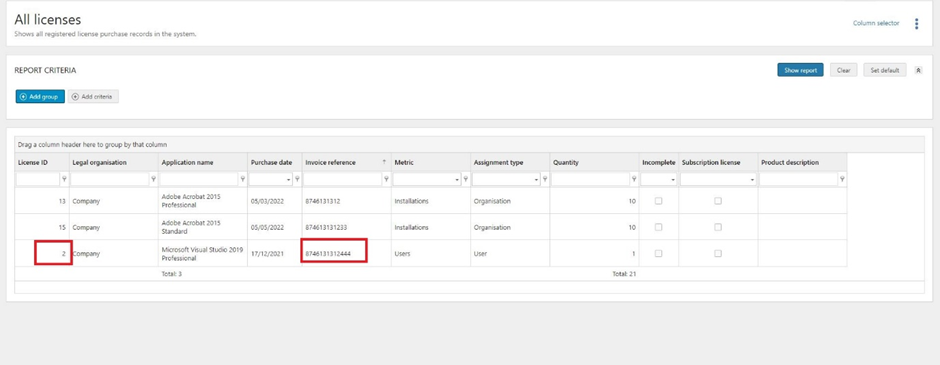This screenshot has width=940, height=365.
Task: Focus the Product description filter field
Action: coord(799,179)
